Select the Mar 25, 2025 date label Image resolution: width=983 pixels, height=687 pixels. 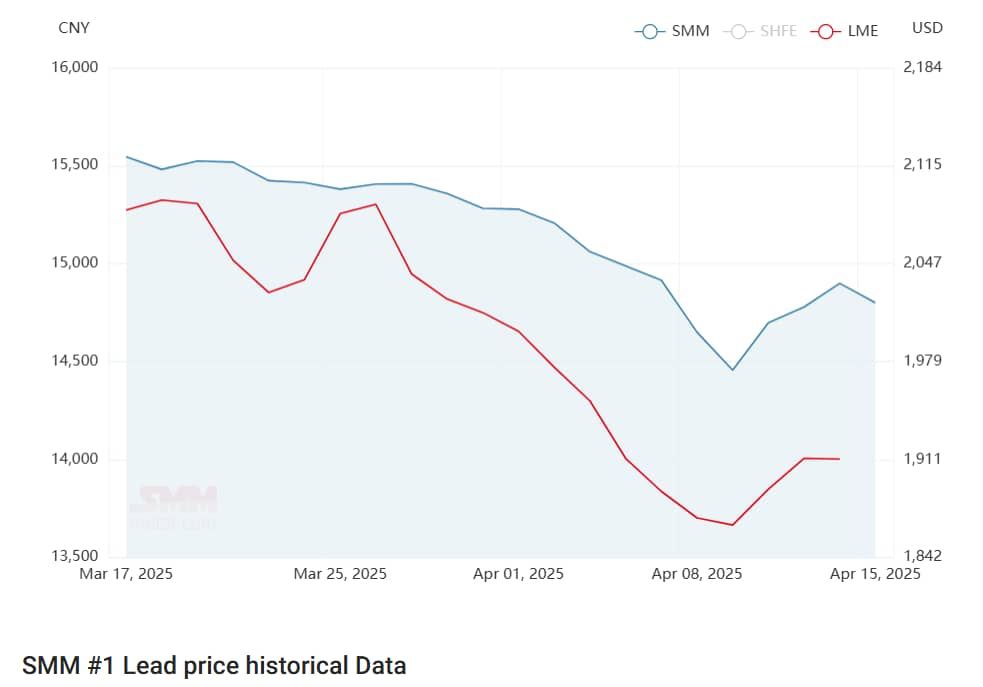[x=340, y=574]
